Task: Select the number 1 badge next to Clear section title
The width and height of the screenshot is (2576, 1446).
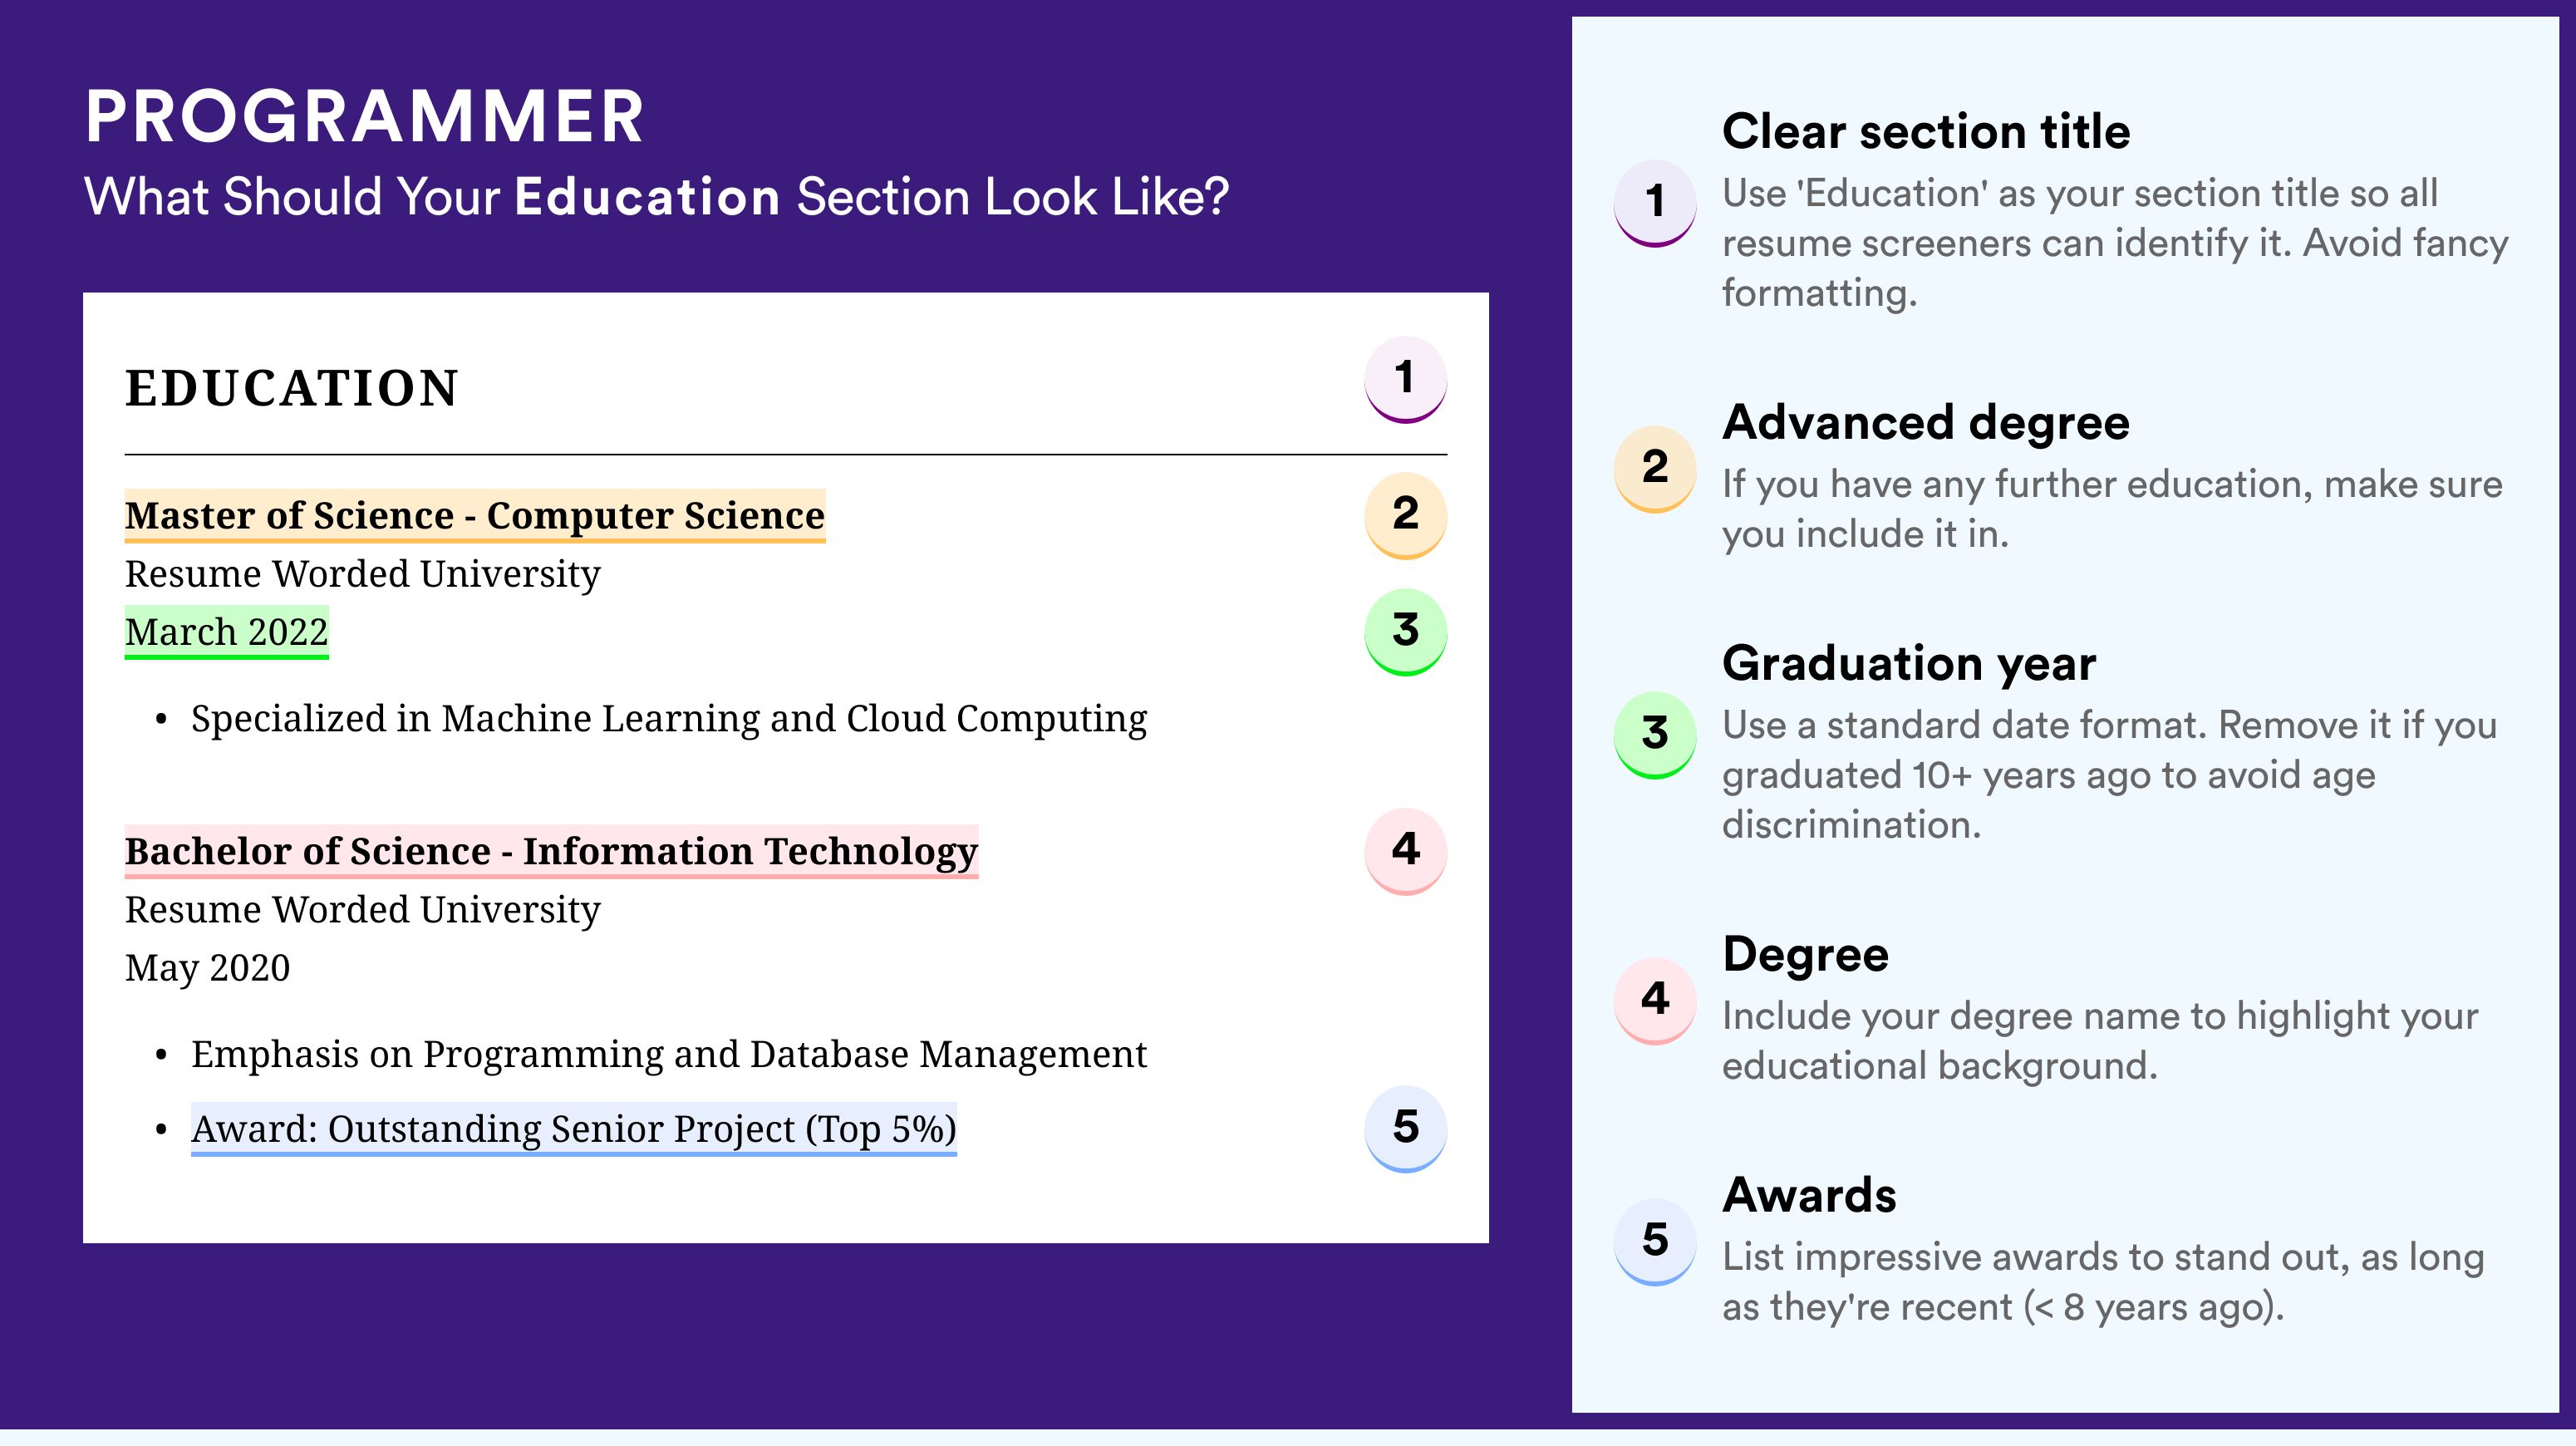Action: pyautogui.click(x=1655, y=203)
